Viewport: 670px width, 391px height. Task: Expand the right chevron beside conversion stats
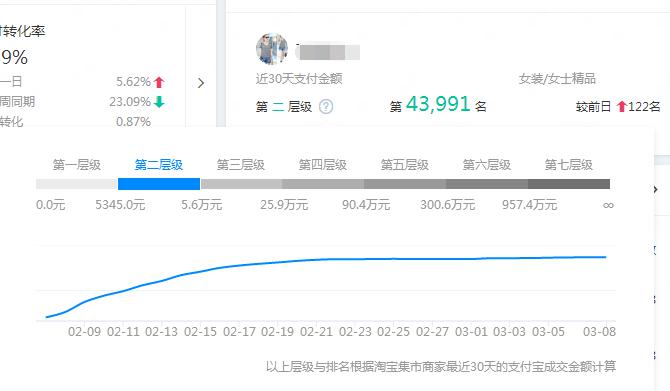pyautogui.click(x=201, y=83)
